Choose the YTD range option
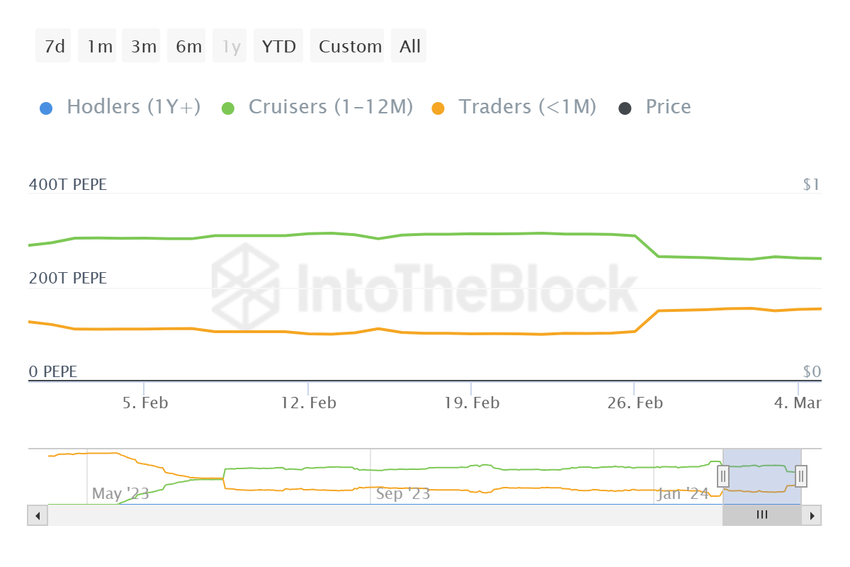Screen dimensions: 850x567 pos(278,46)
